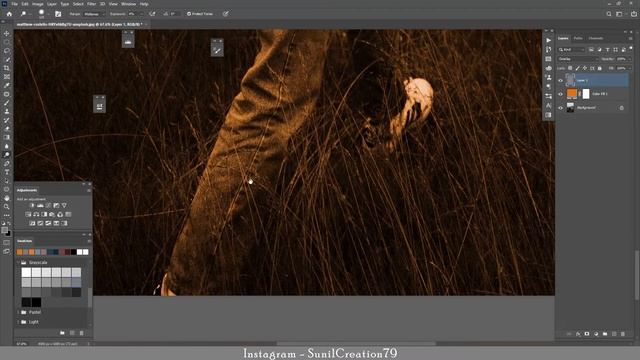The width and height of the screenshot is (640, 360).
Task: Switch to the Channels tab
Action: click(x=596, y=38)
